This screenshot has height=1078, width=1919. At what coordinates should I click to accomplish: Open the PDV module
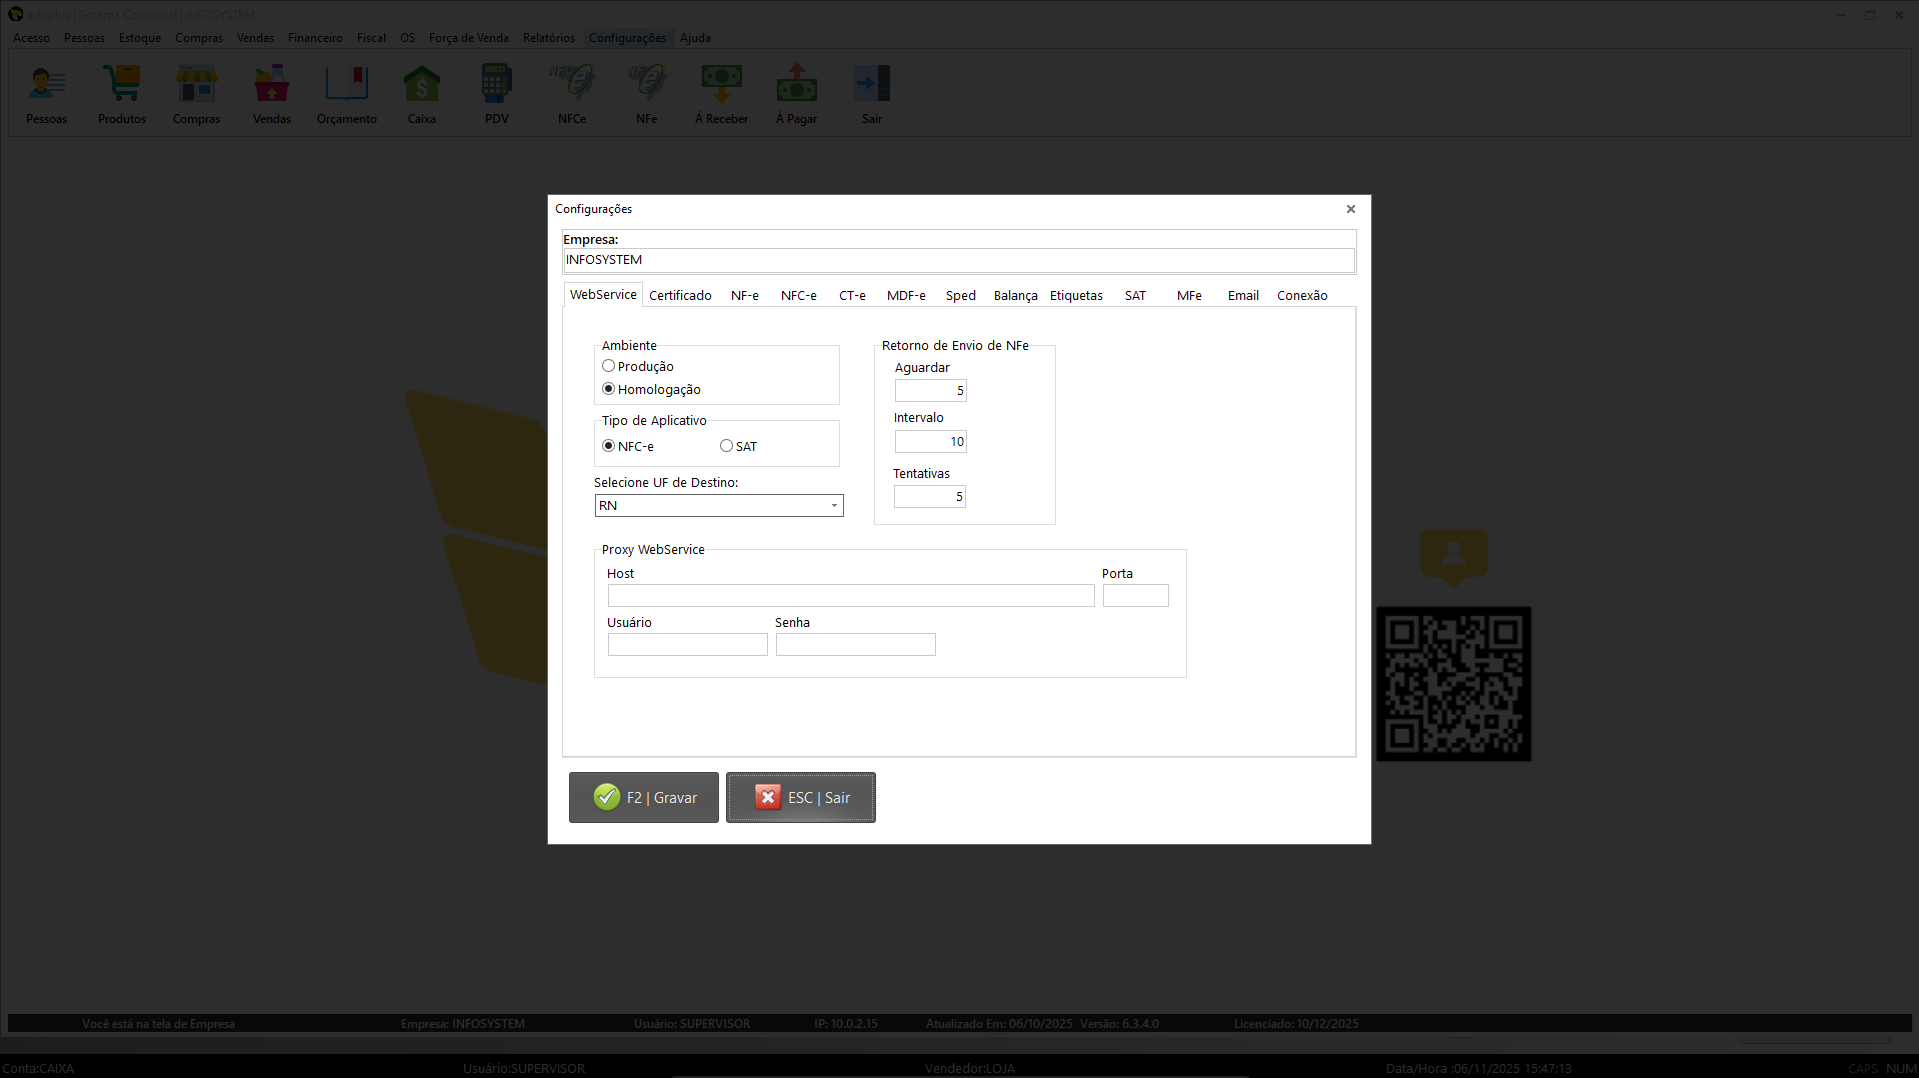pyautogui.click(x=496, y=92)
